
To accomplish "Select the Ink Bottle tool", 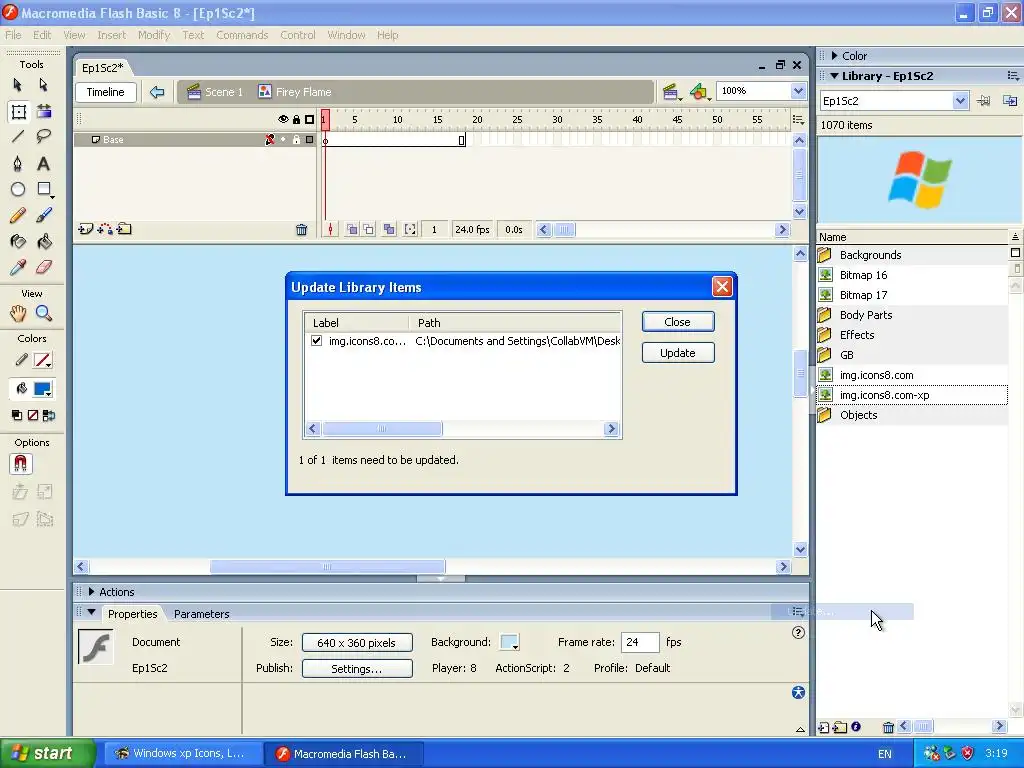I will (18, 242).
